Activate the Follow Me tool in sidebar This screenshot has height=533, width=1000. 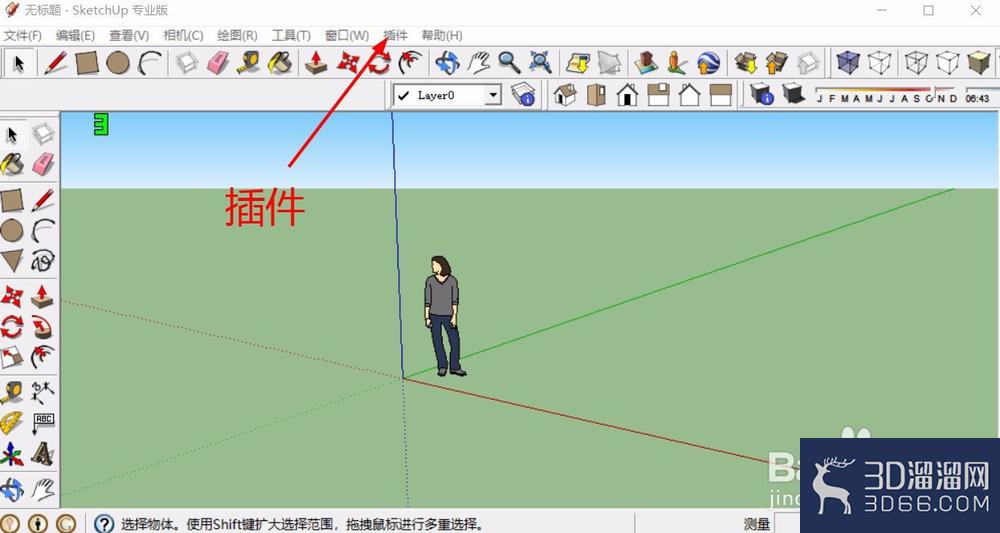pyautogui.click(x=43, y=327)
